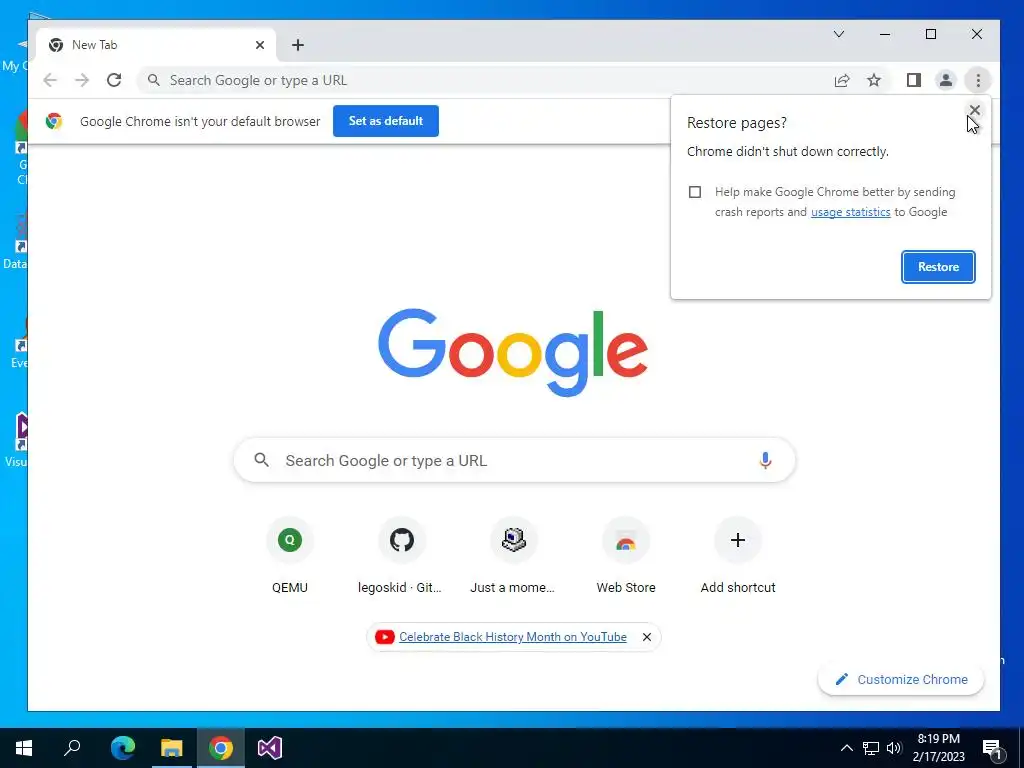1024x768 pixels.
Task: Click network status tray icon
Action: coord(871,748)
